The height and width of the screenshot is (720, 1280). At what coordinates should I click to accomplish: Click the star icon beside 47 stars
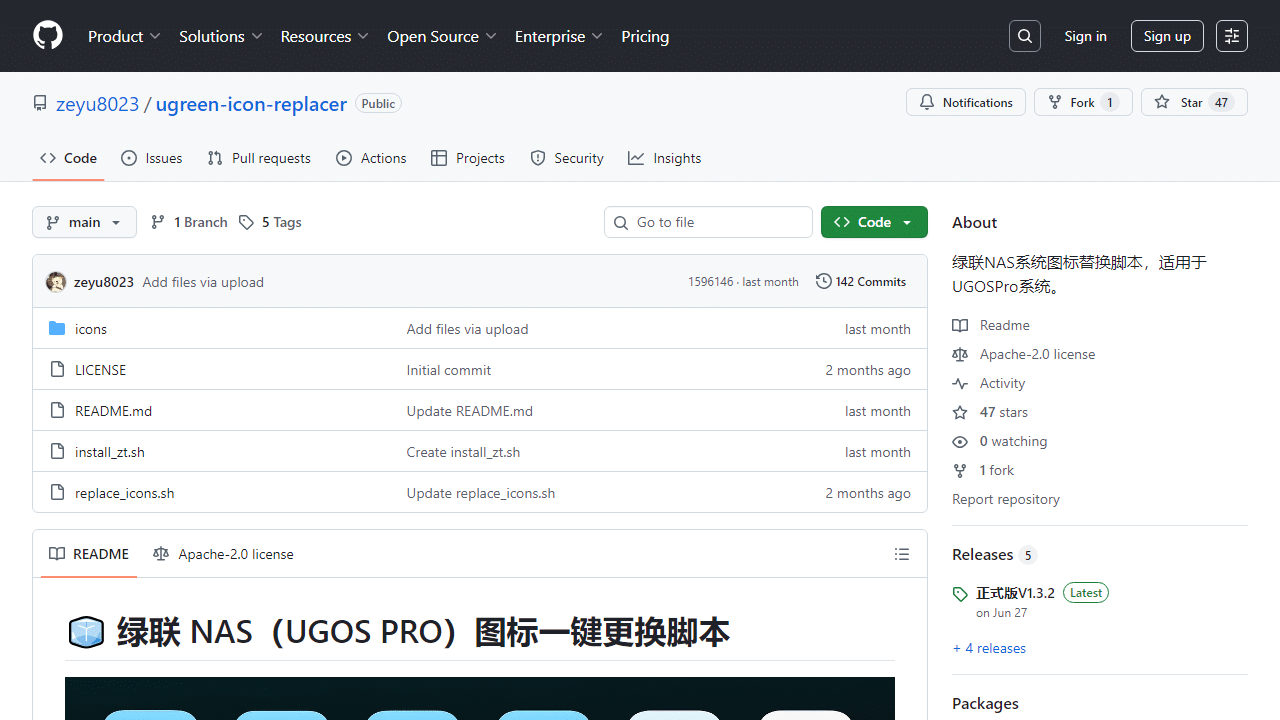(960, 412)
